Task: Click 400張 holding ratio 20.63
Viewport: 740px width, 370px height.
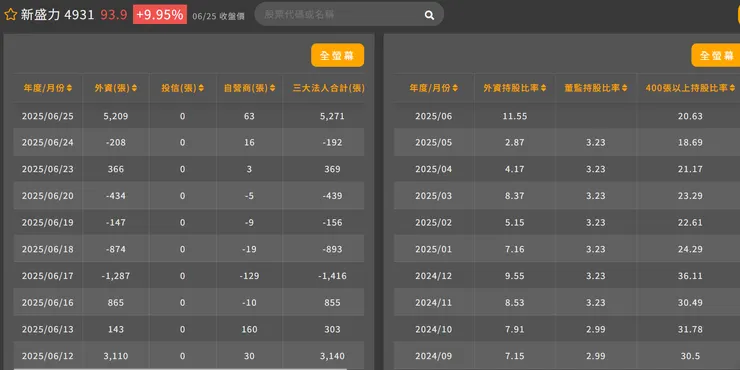Action: (x=690, y=116)
